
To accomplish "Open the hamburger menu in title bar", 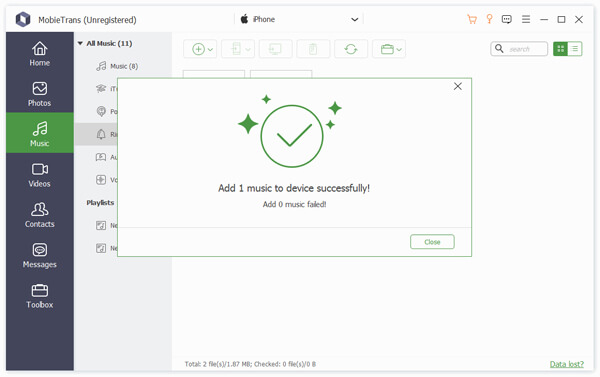I will 526,19.
